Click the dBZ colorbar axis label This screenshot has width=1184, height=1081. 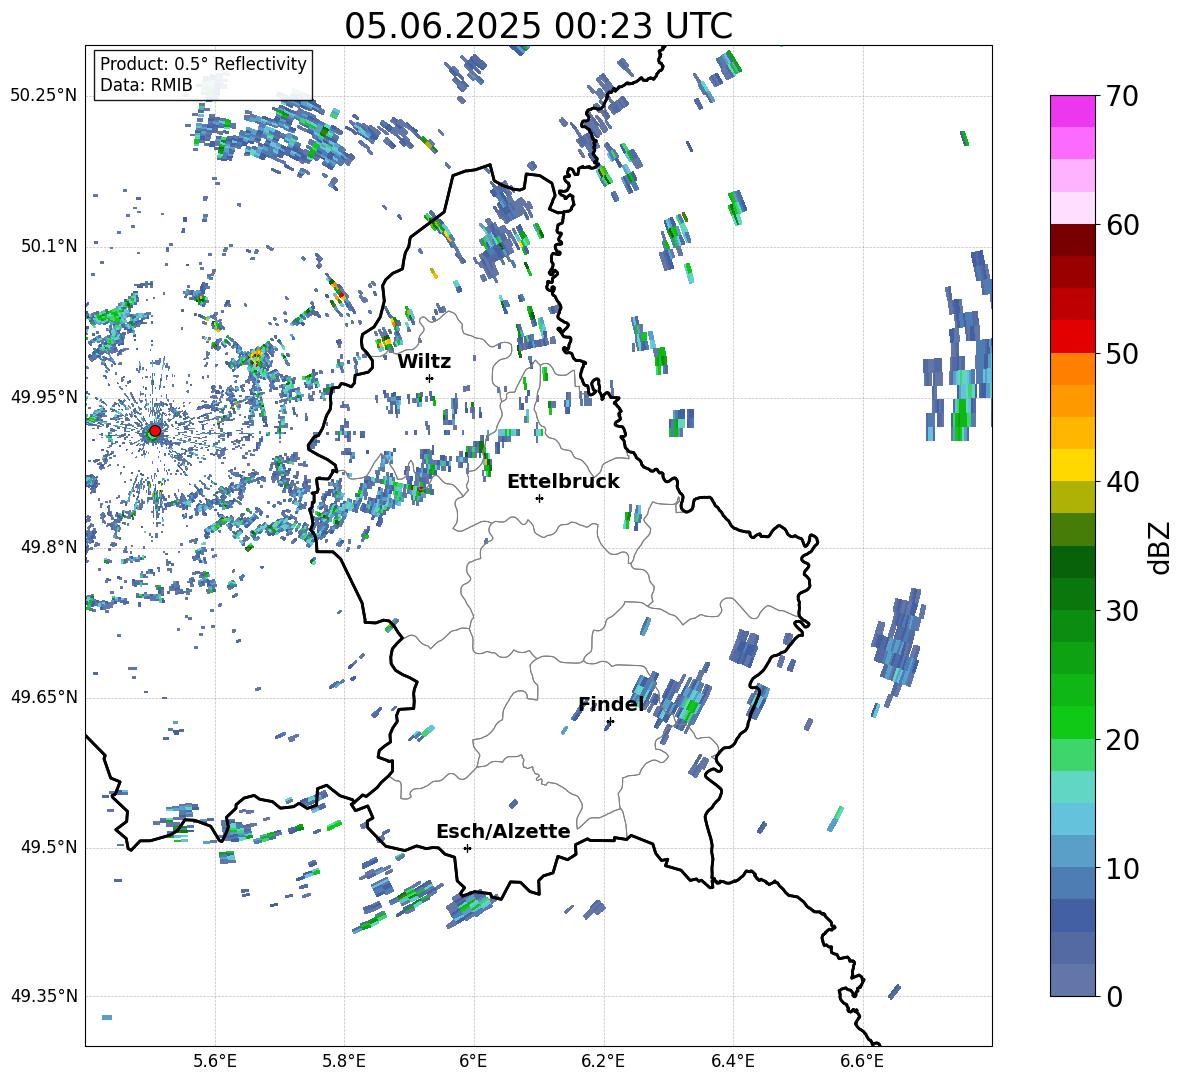(1159, 547)
